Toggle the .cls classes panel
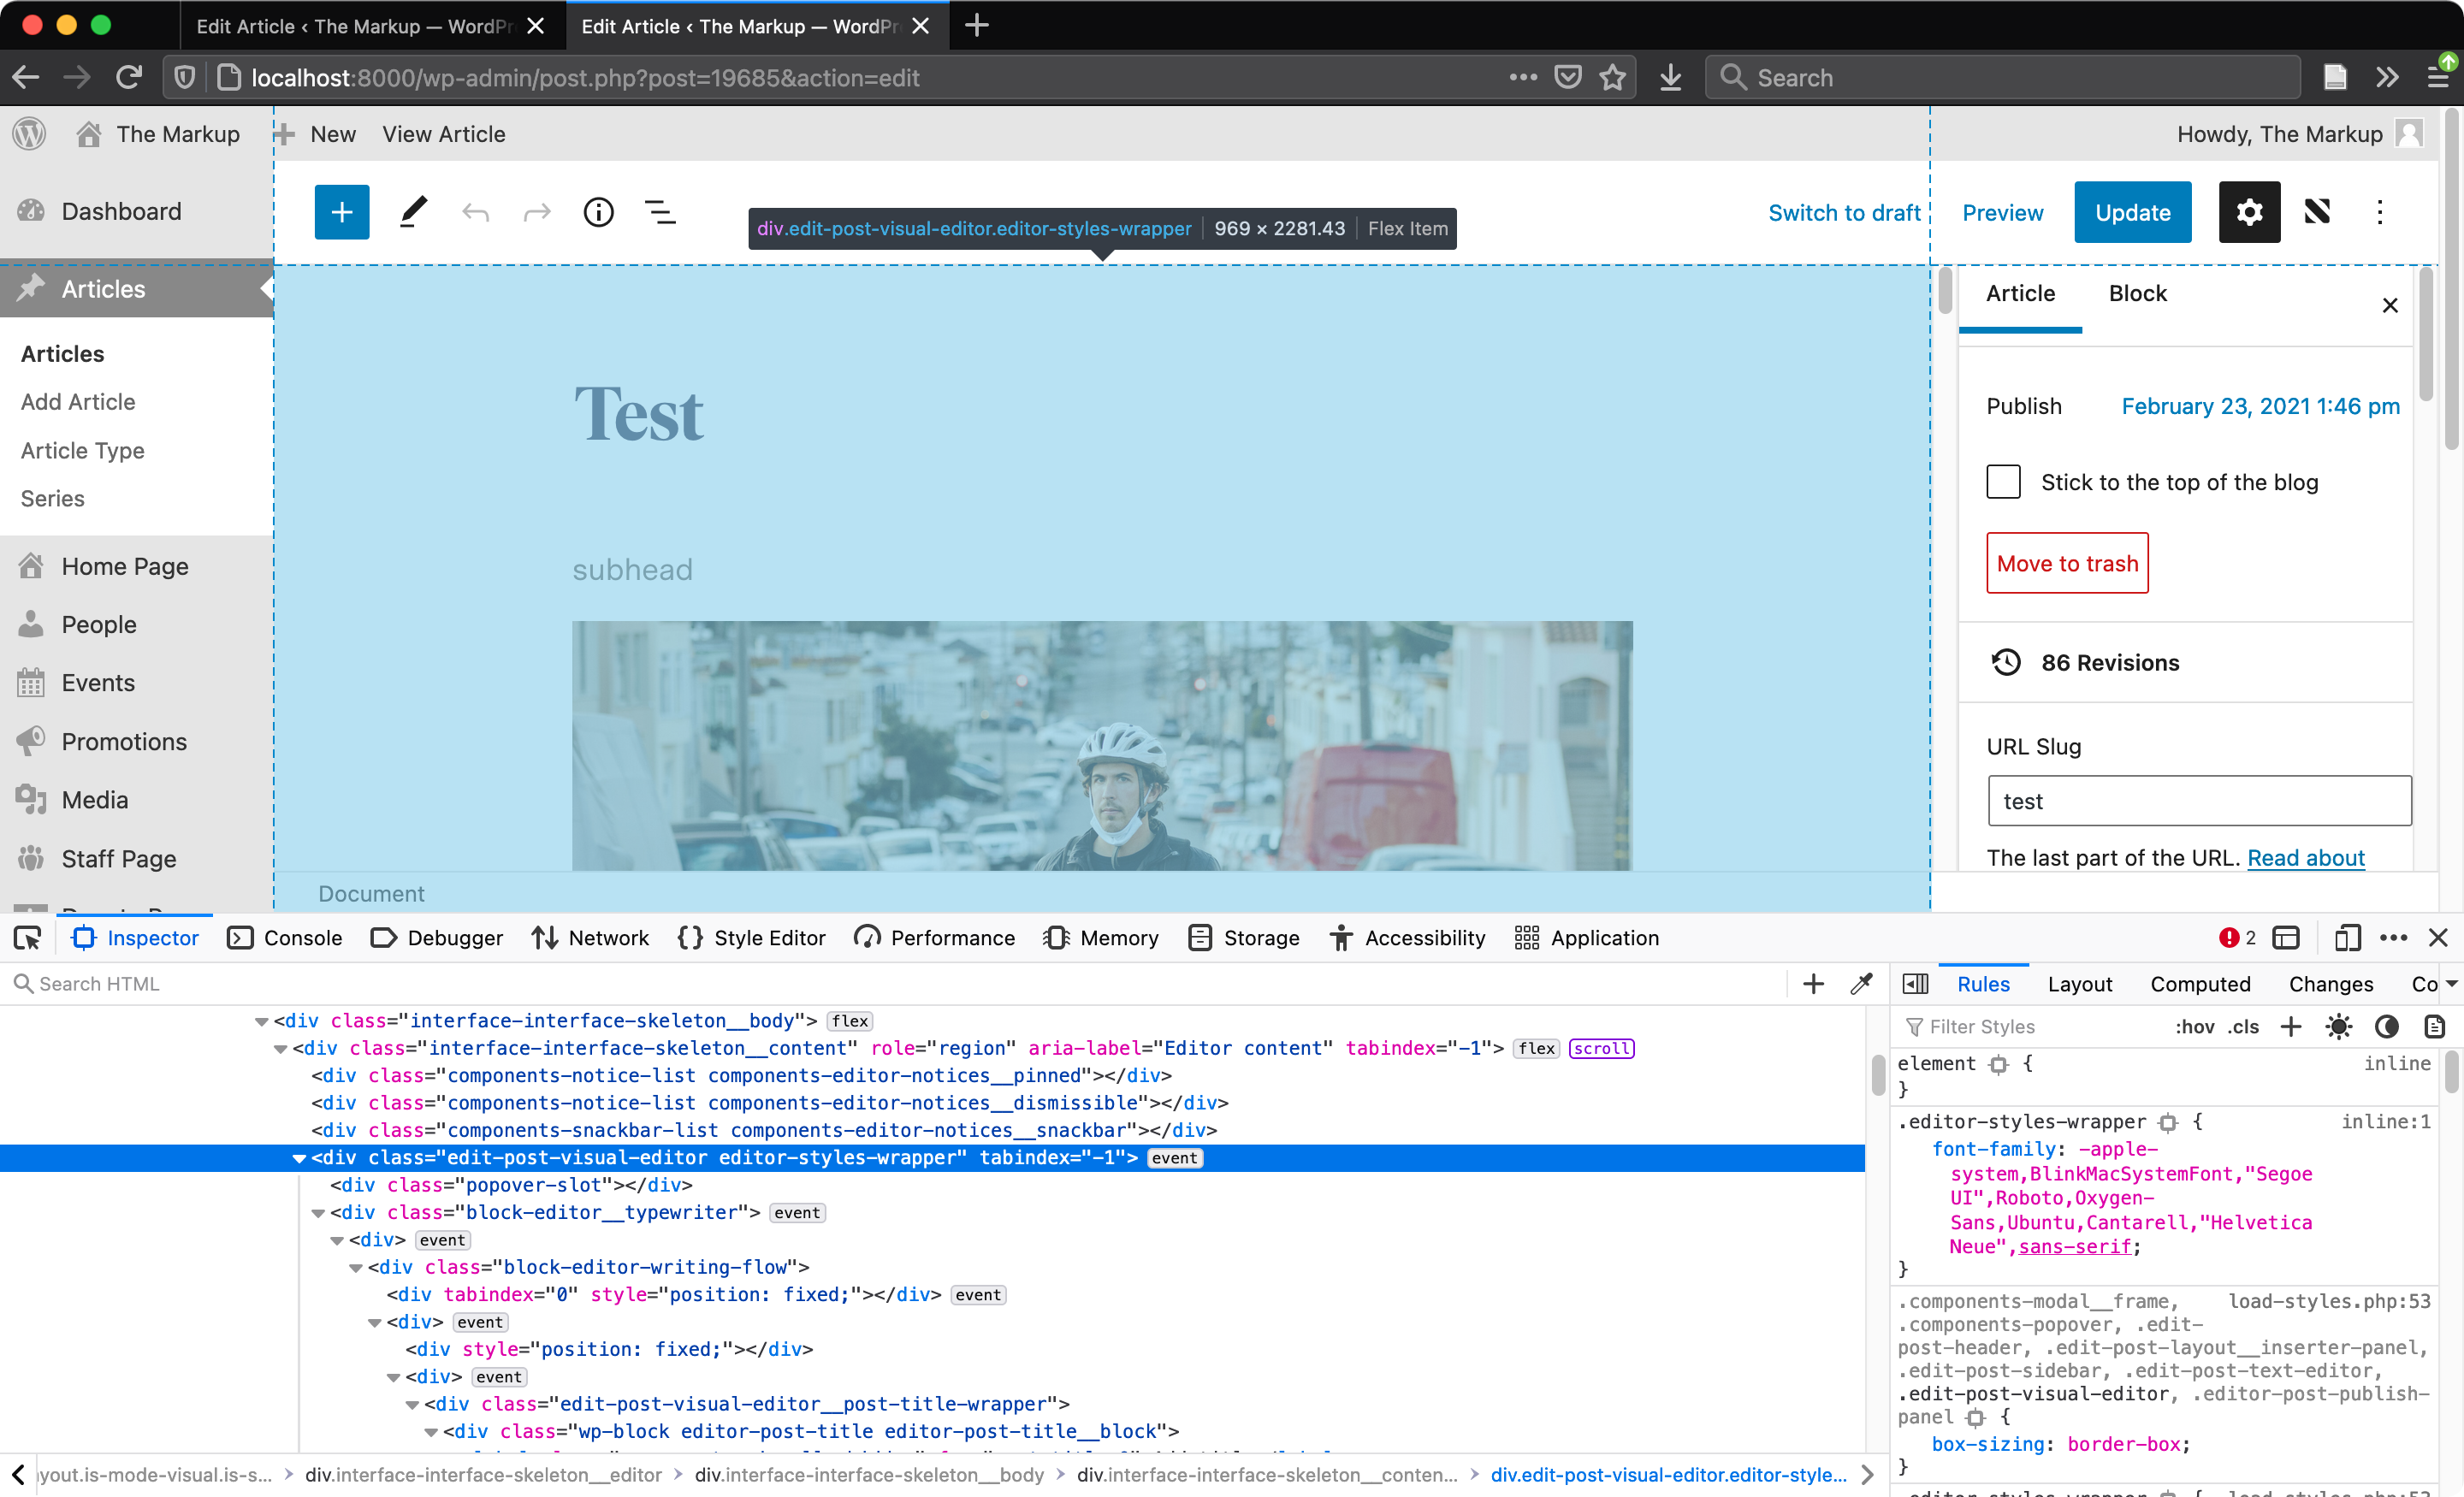Image resolution: width=2464 pixels, height=1497 pixels. coord(2243,1027)
